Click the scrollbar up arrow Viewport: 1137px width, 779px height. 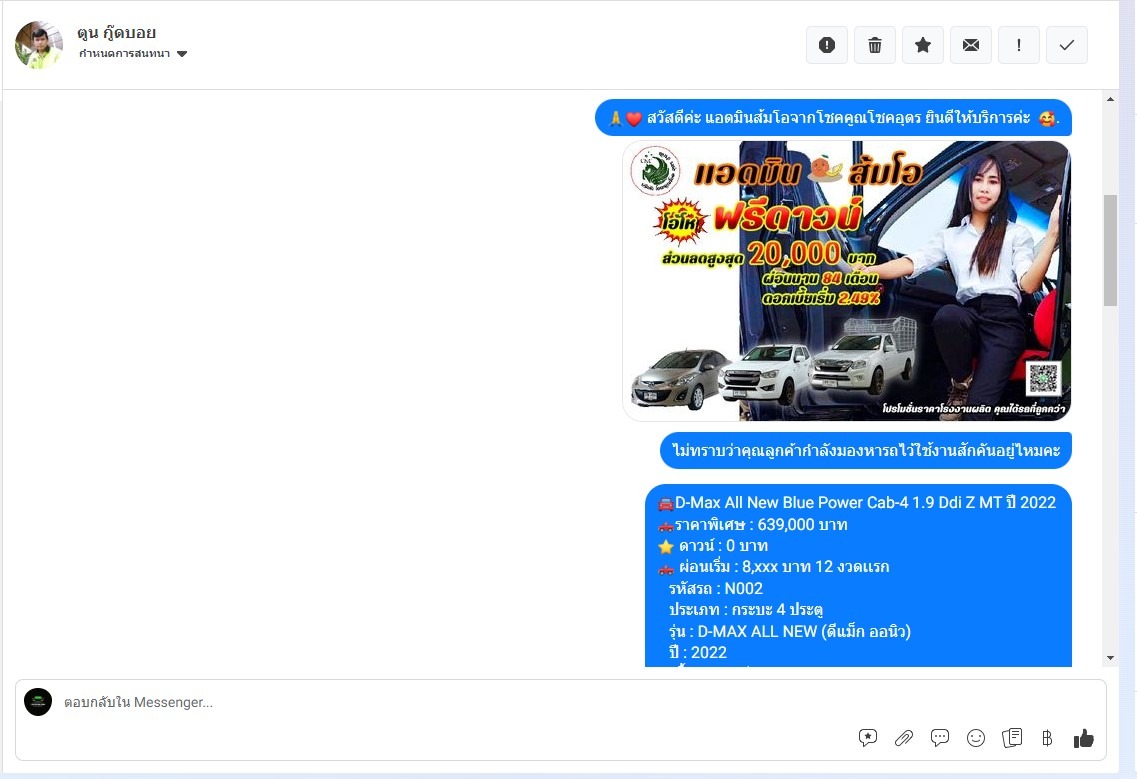pos(1110,99)
